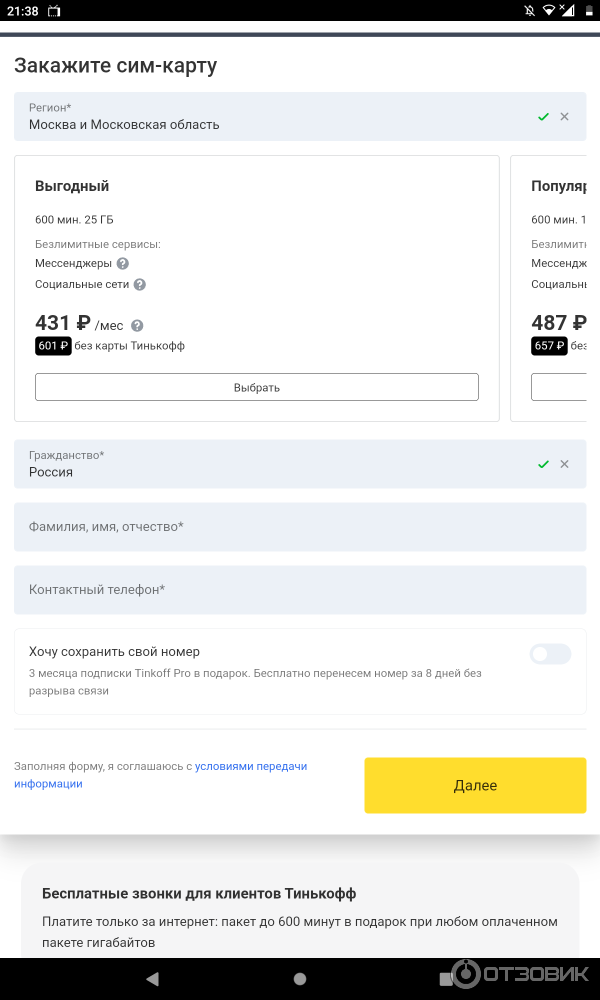Click the help icon next to Мессенджеры

(x=122, y=264)
